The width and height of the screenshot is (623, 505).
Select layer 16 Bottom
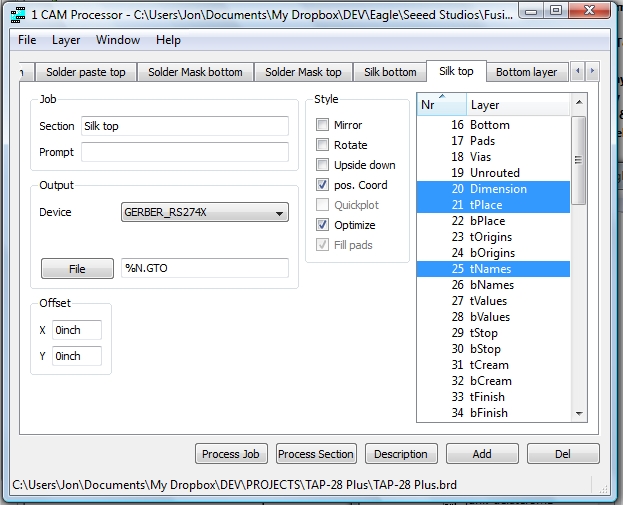(493, 125)
